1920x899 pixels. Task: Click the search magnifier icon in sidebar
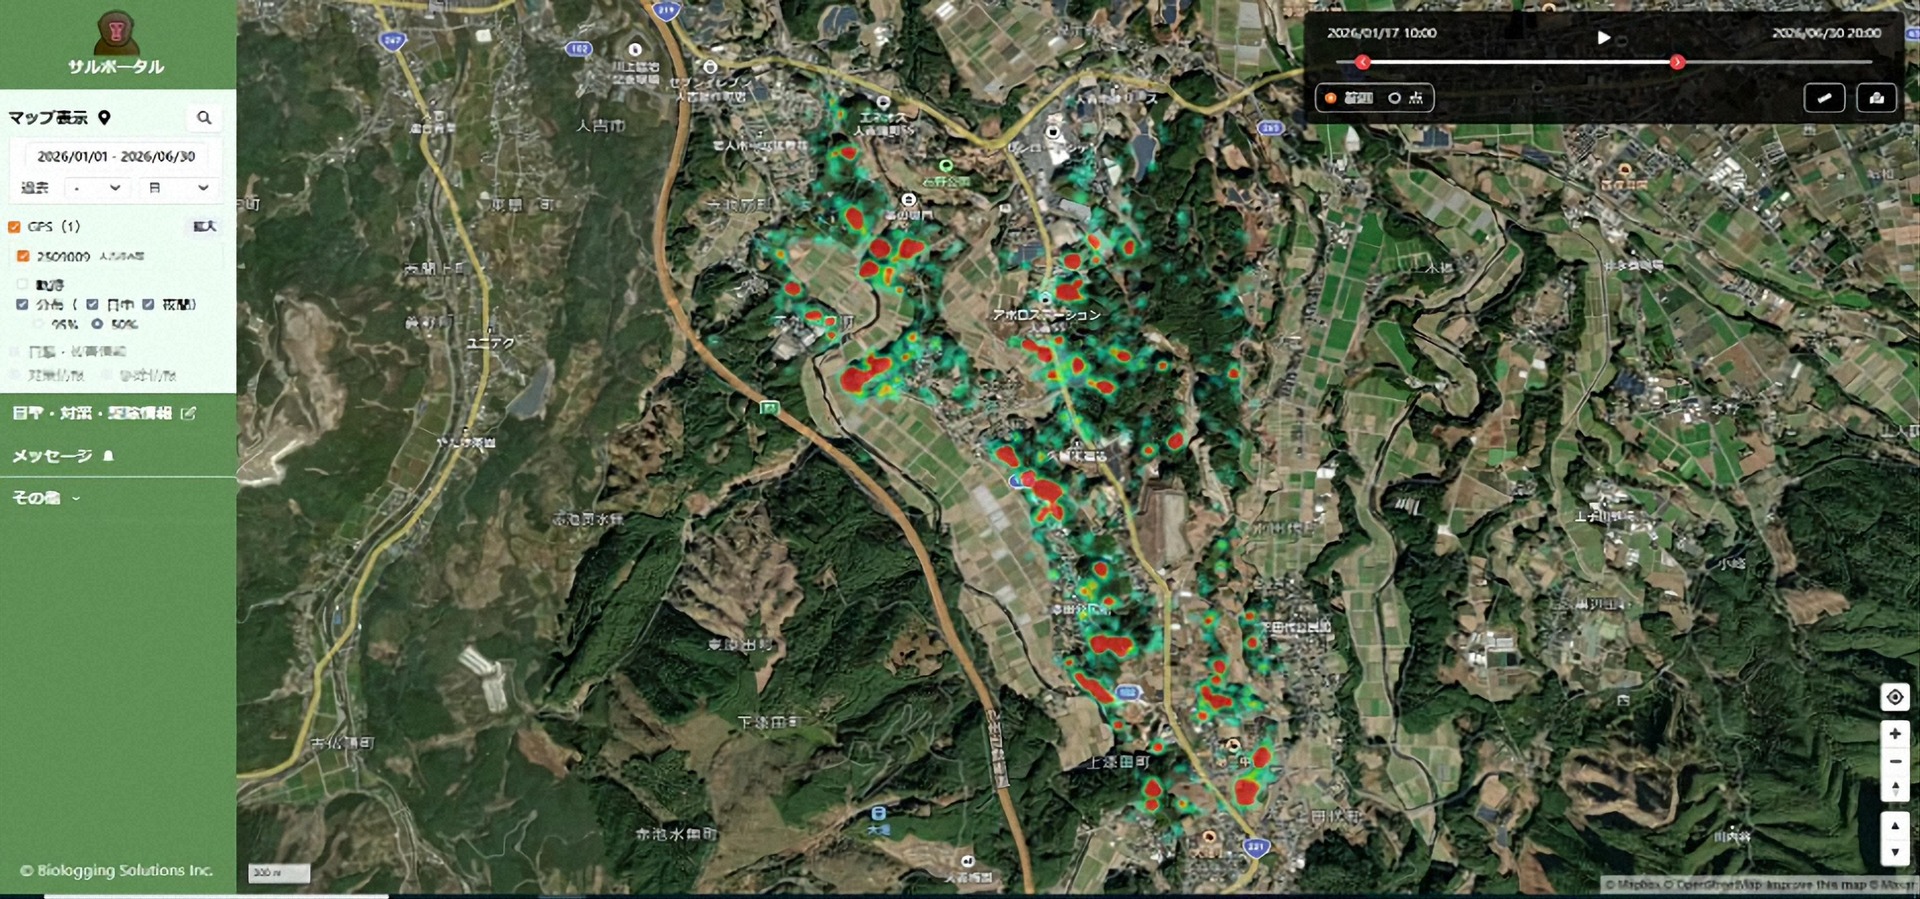pos(204,118)
